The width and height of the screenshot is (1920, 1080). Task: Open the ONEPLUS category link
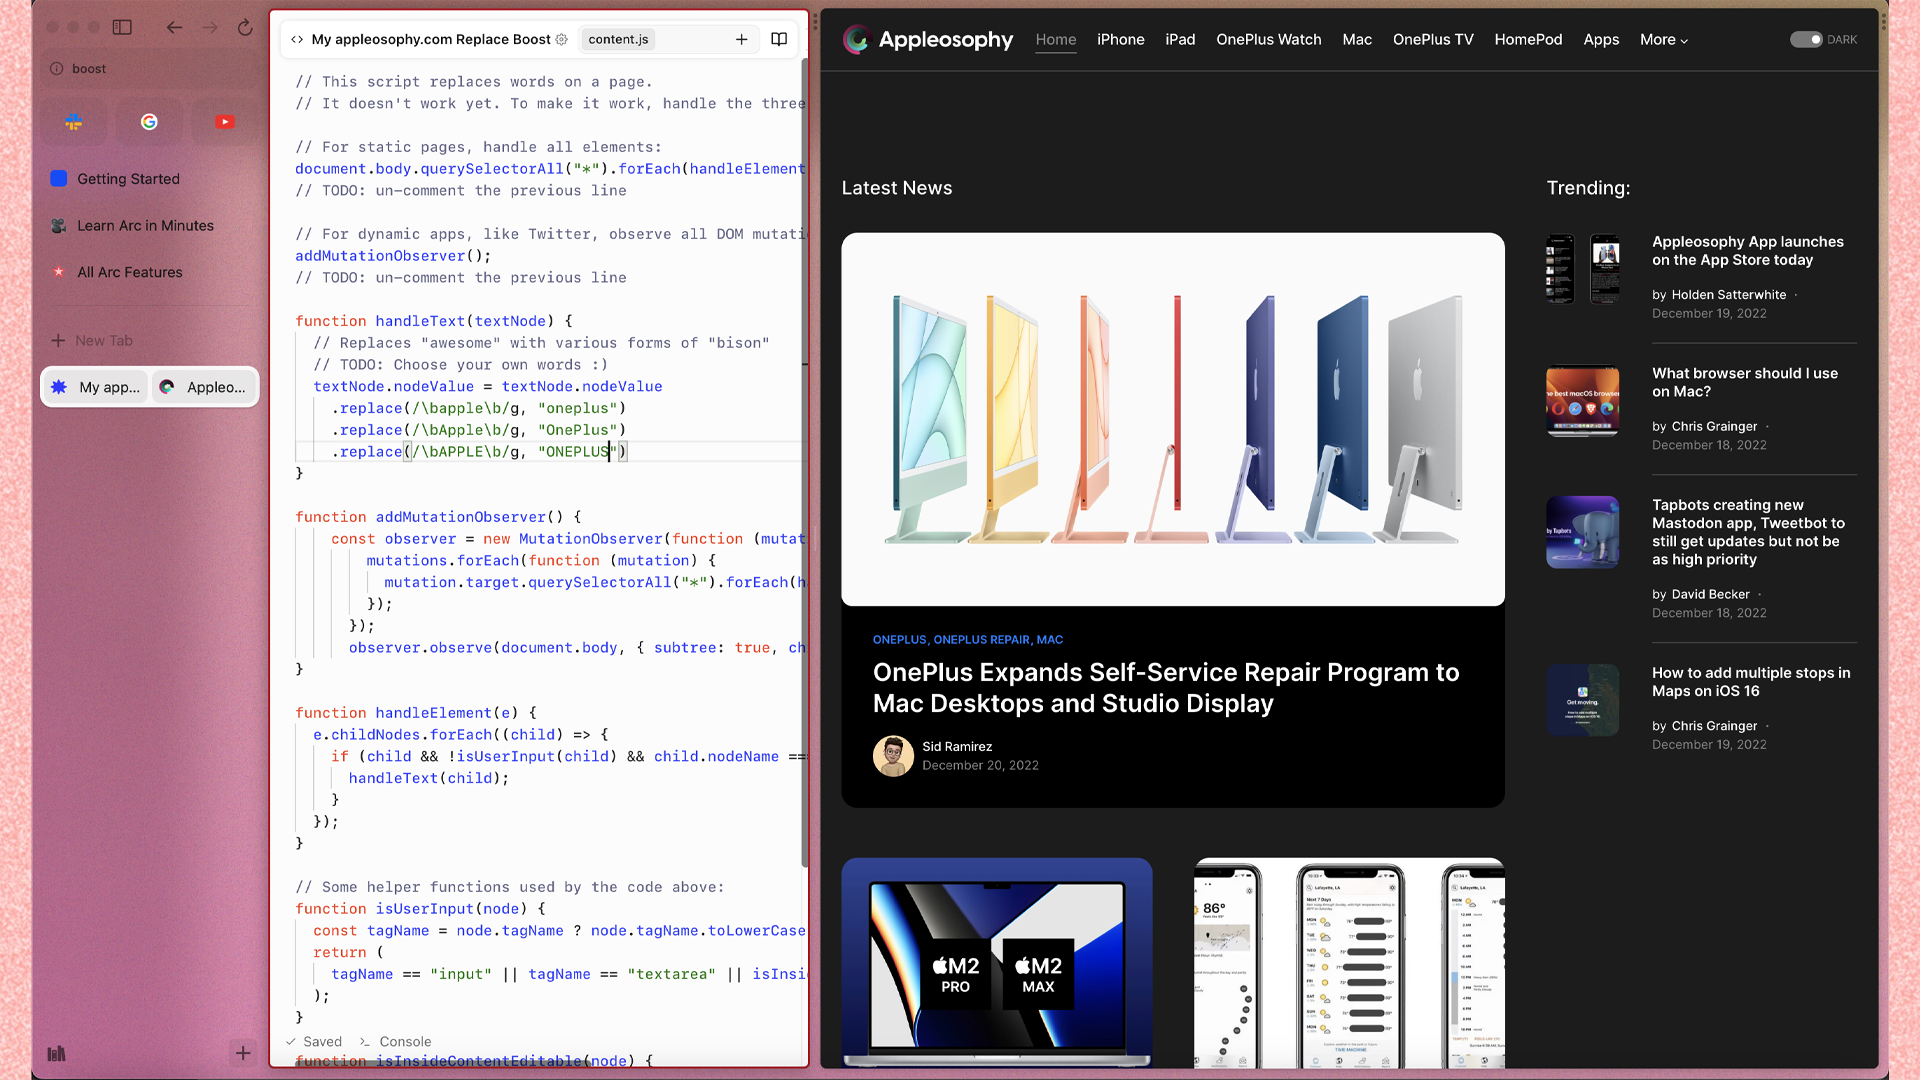[x=899, y=639]
